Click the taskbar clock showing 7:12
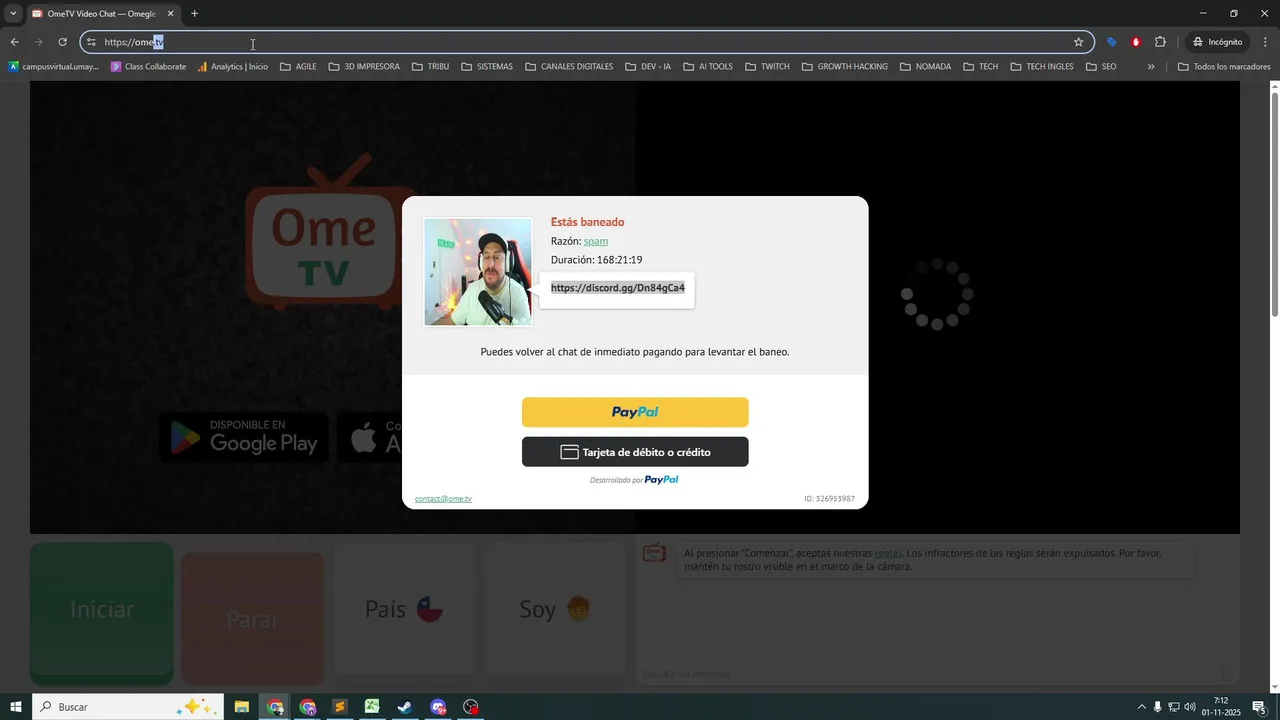The height and width of the screenshot is (720, 1280). (x=1221, y=707)
